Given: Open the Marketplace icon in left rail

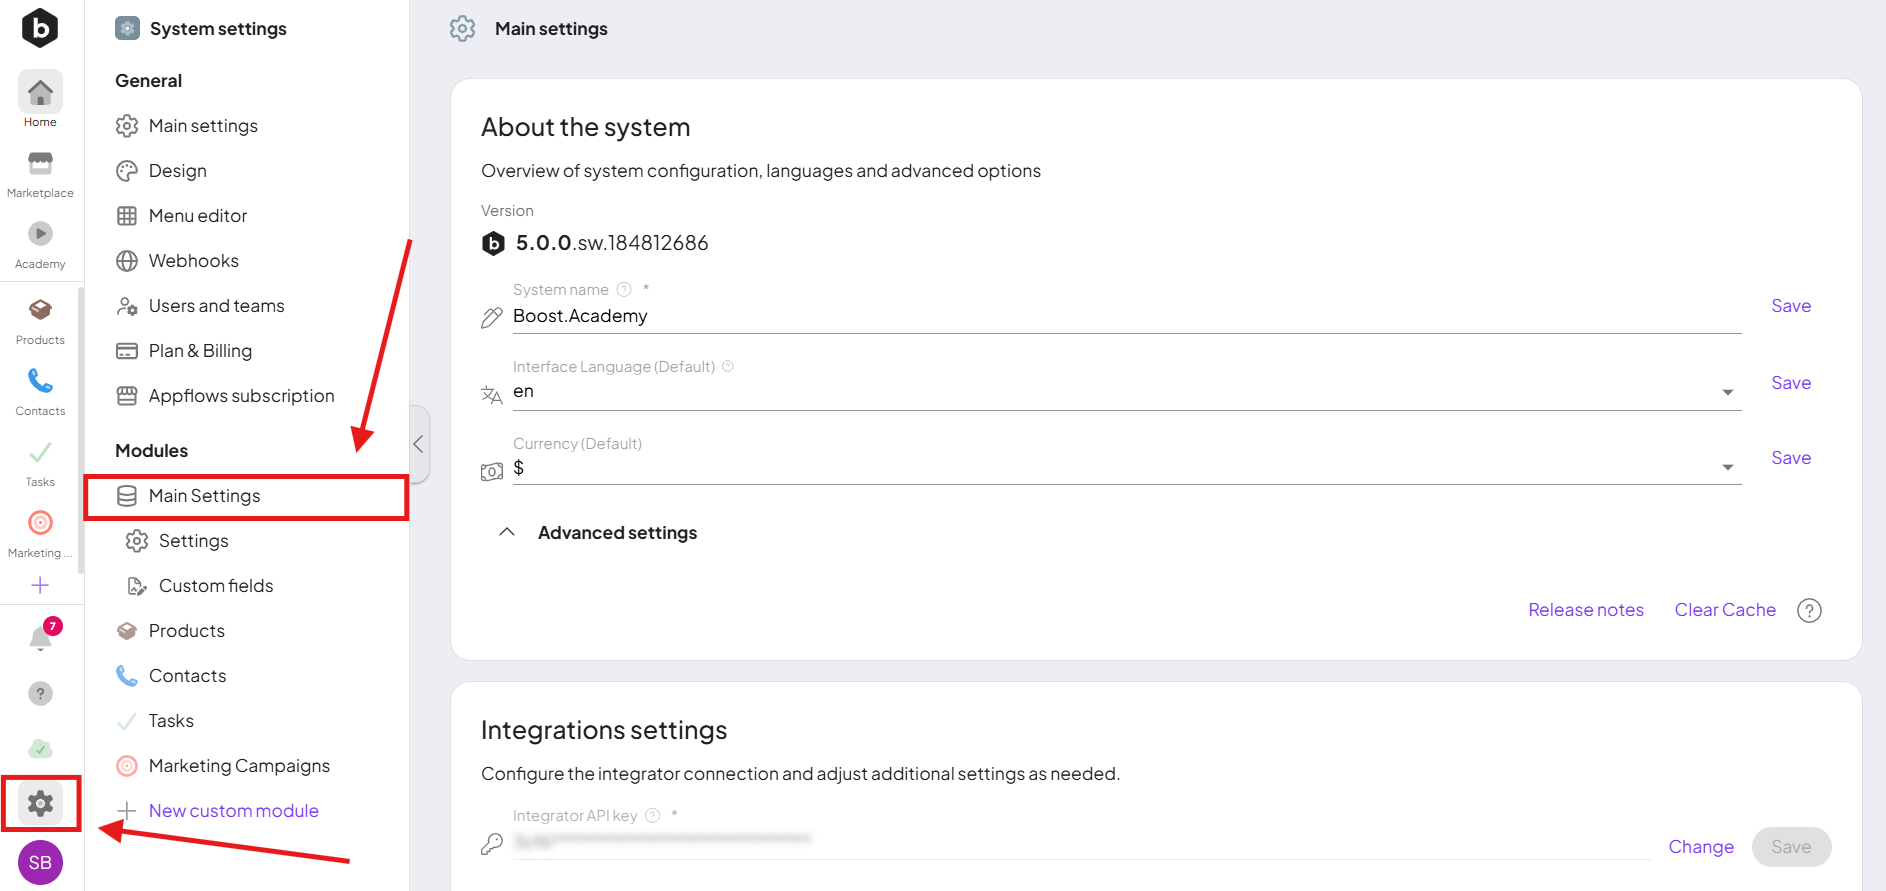Looking at the screenshot, I should (40, 164).
